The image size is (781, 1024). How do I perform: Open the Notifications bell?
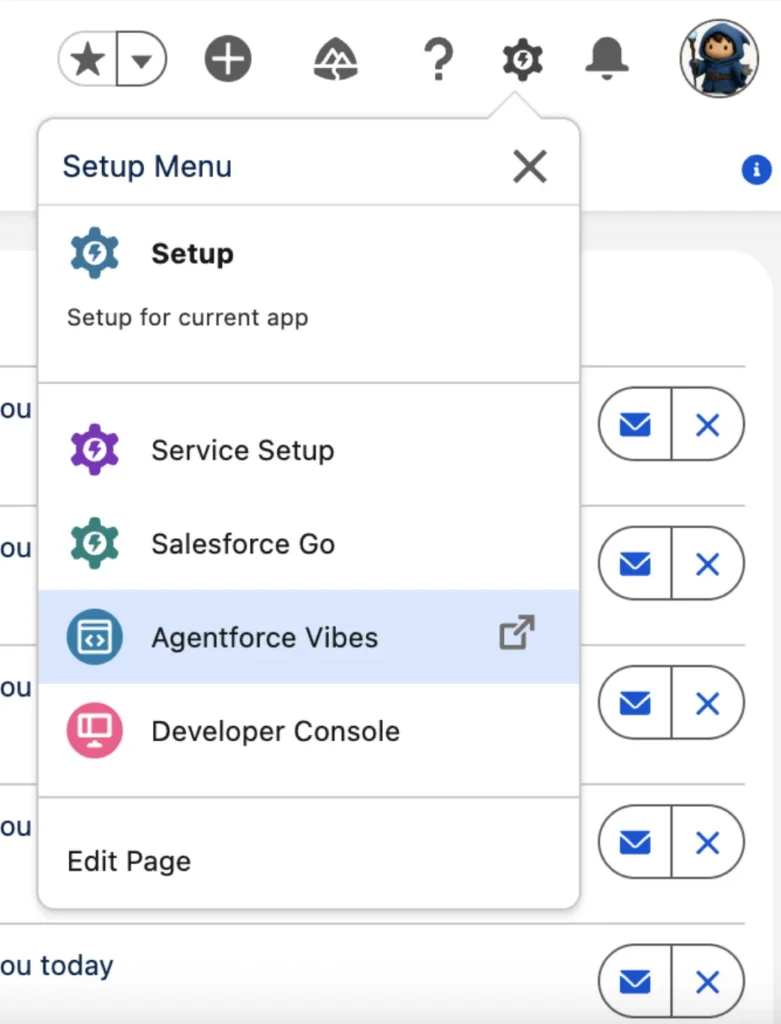coord(606,59)
